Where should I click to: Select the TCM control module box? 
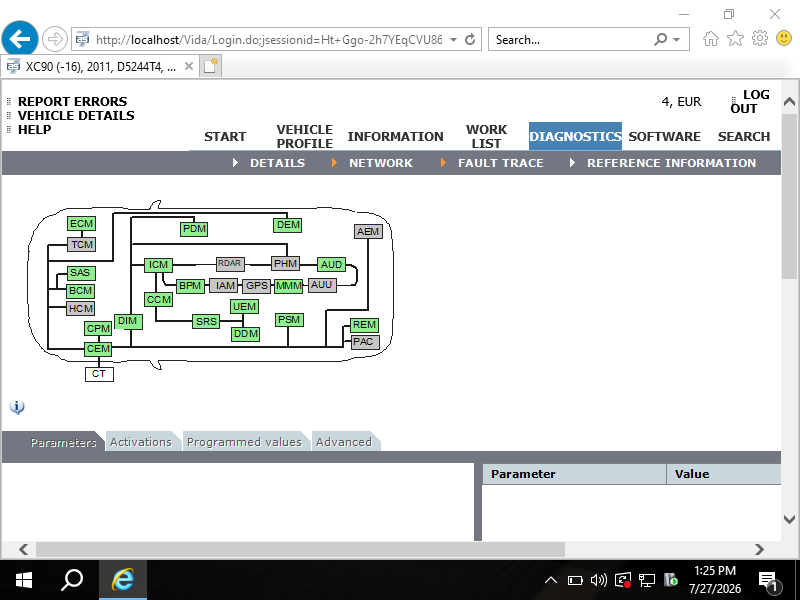[x=82, y=244]
